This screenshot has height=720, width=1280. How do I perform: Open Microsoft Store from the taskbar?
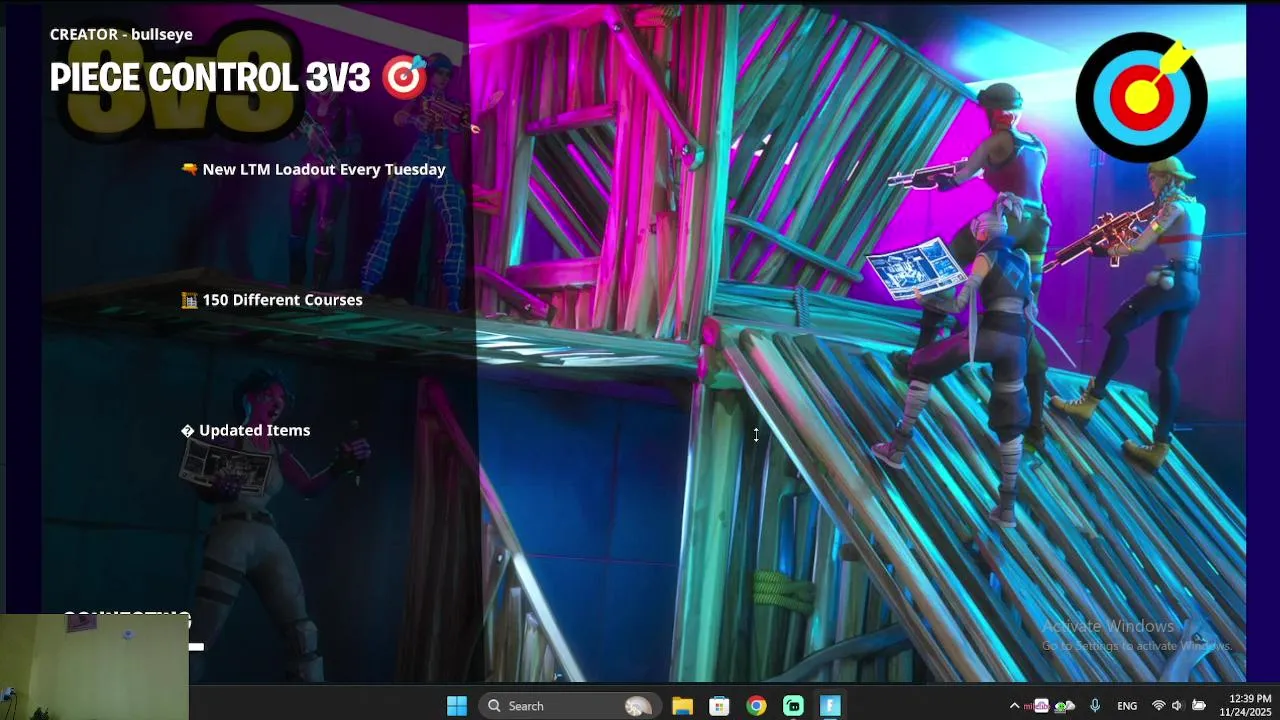(x=719, y=706)
